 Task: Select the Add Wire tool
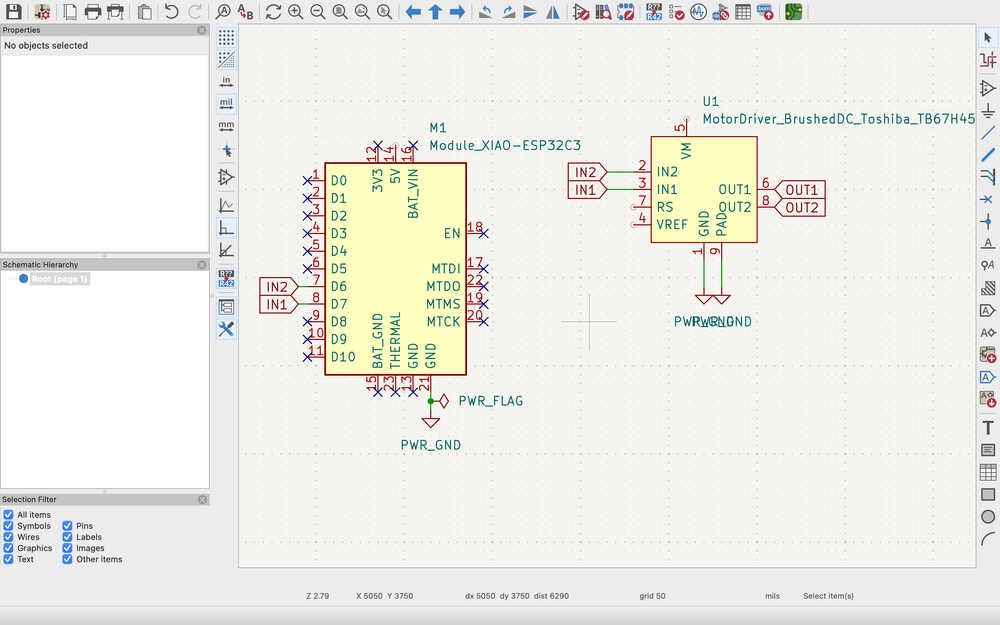[988, 132]
